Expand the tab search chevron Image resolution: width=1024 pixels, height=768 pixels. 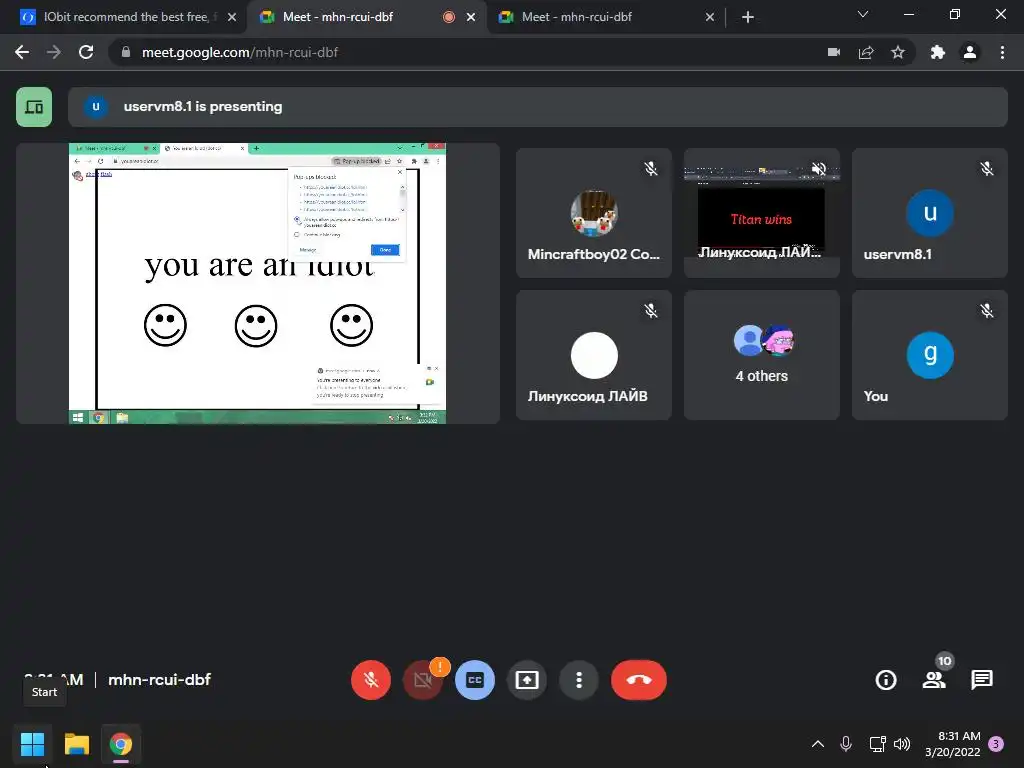click(x=863, y=14)
